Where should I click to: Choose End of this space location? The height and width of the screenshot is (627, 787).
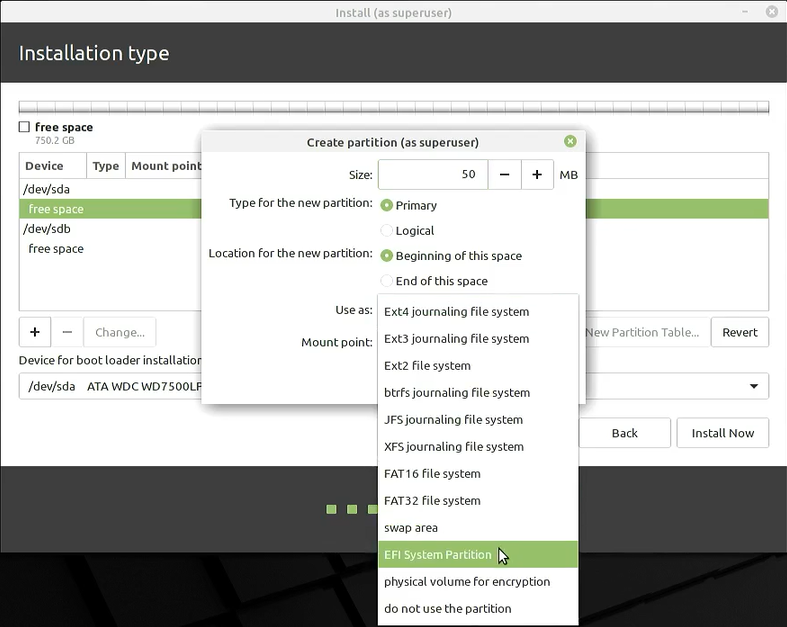tap(387, 281)
